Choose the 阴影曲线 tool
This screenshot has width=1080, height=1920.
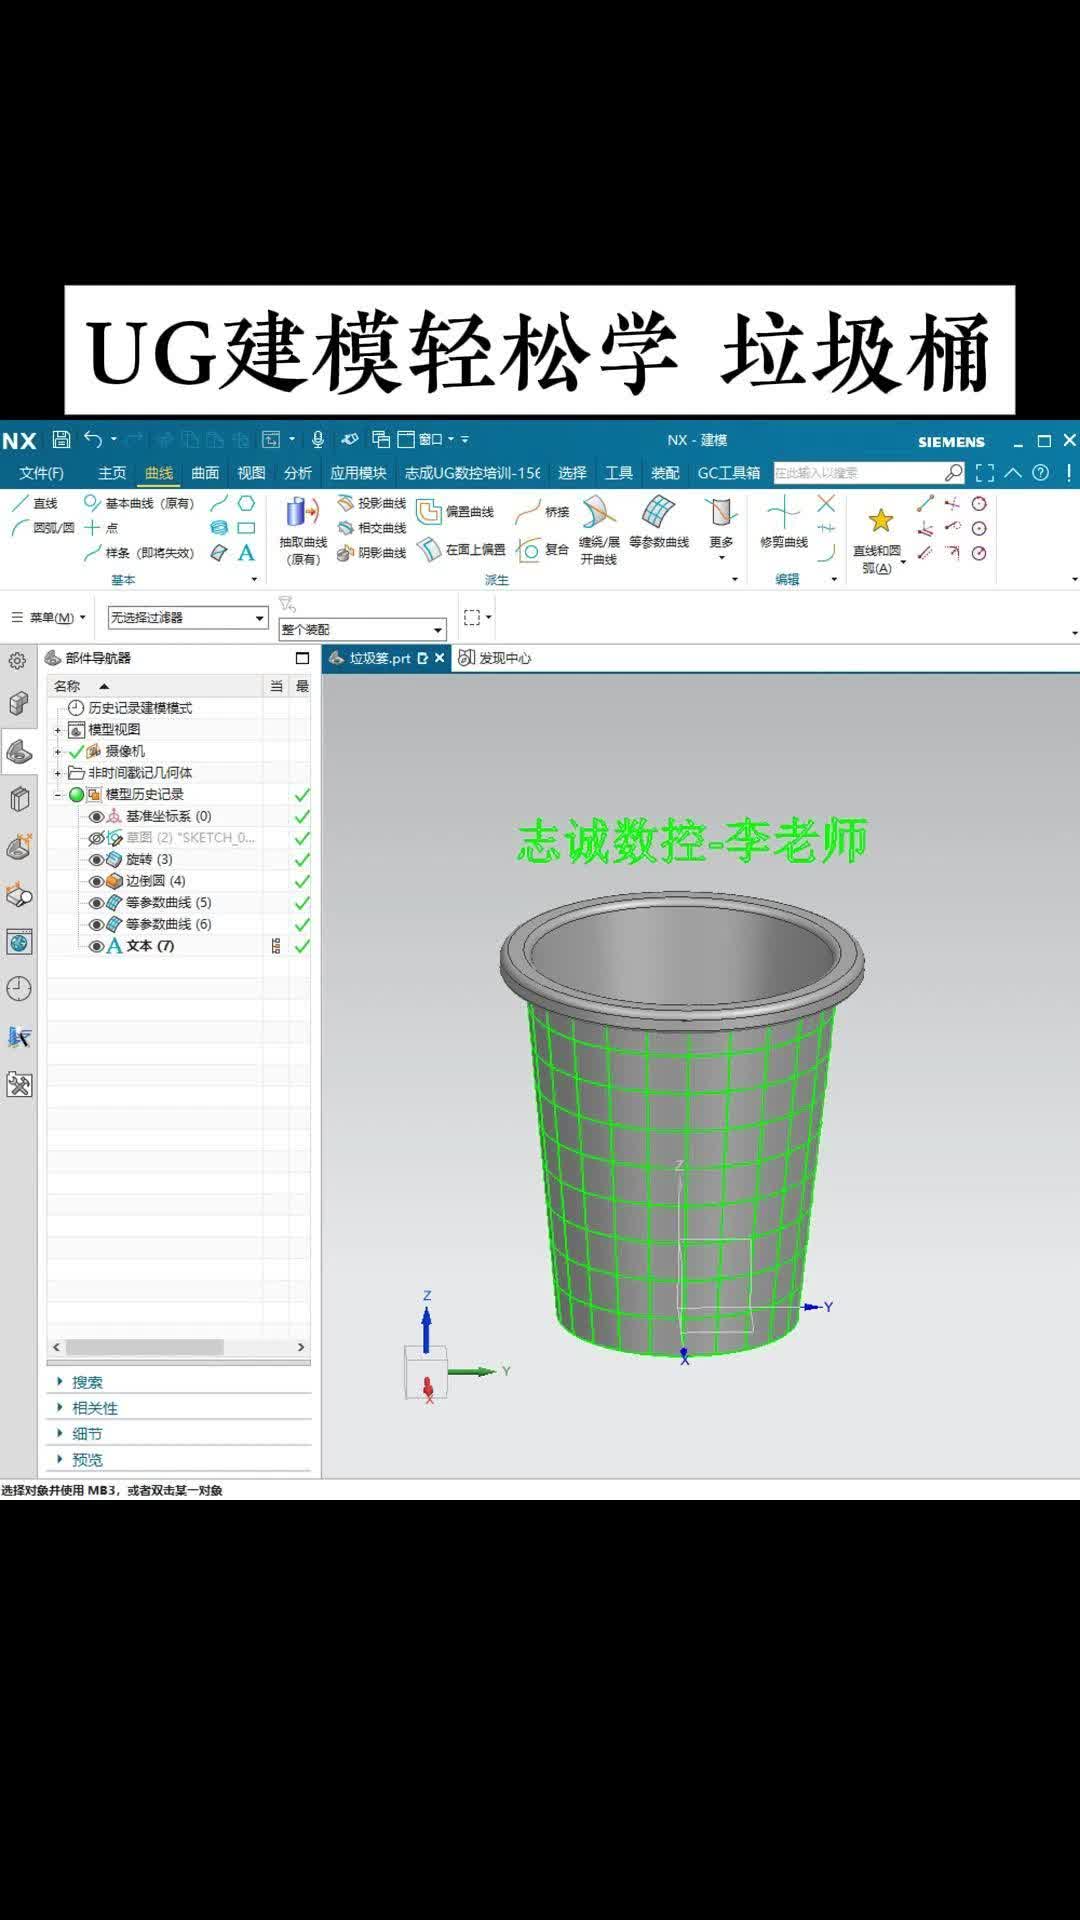pos(372,553)
